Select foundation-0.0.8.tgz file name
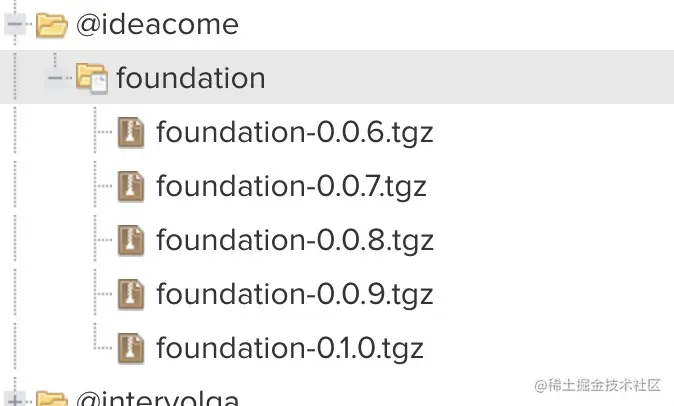This screenshot has width=674, height=406. point(294,240)
